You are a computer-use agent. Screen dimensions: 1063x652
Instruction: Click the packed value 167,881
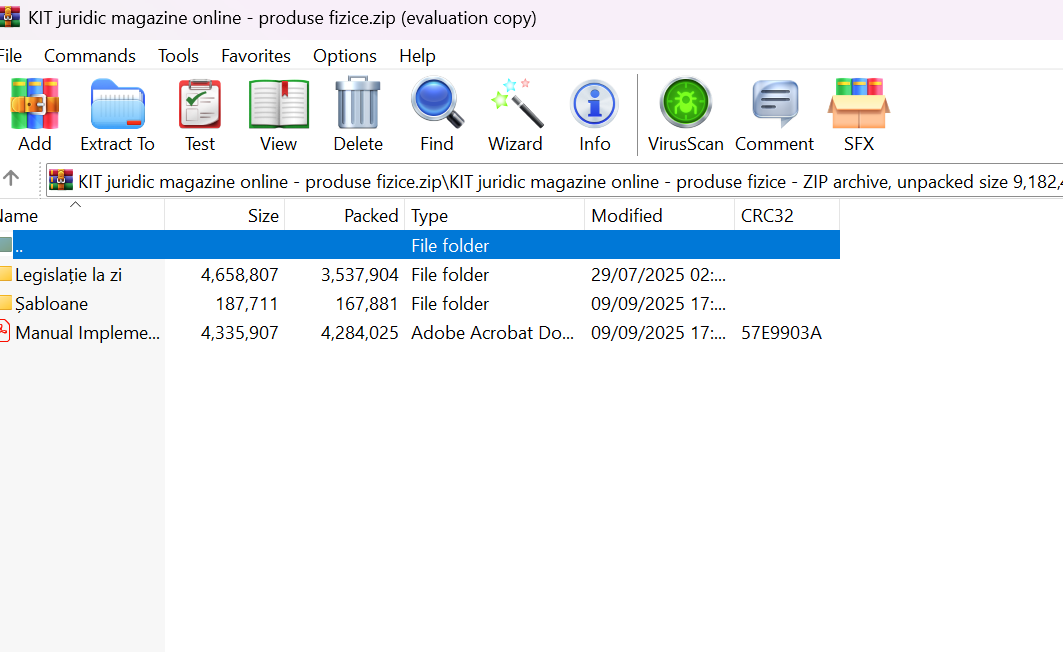click(367, 304)
